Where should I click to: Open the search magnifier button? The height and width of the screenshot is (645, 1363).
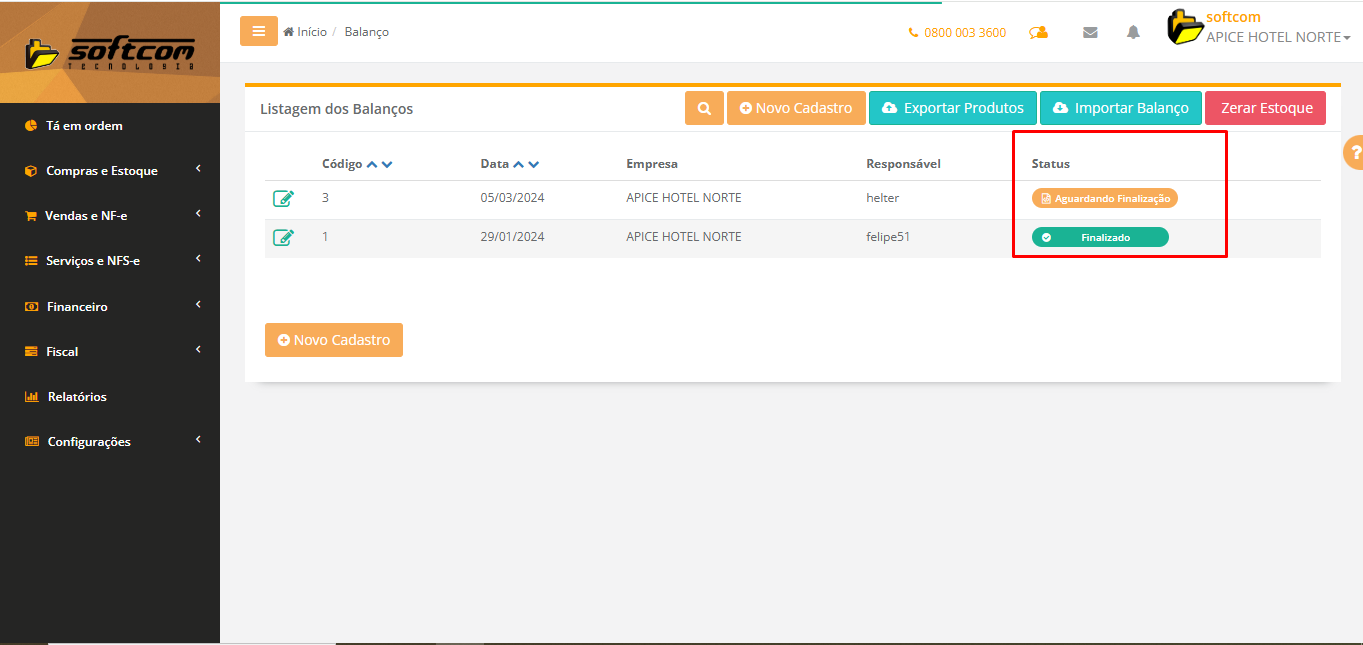click(x=704, y=108)
